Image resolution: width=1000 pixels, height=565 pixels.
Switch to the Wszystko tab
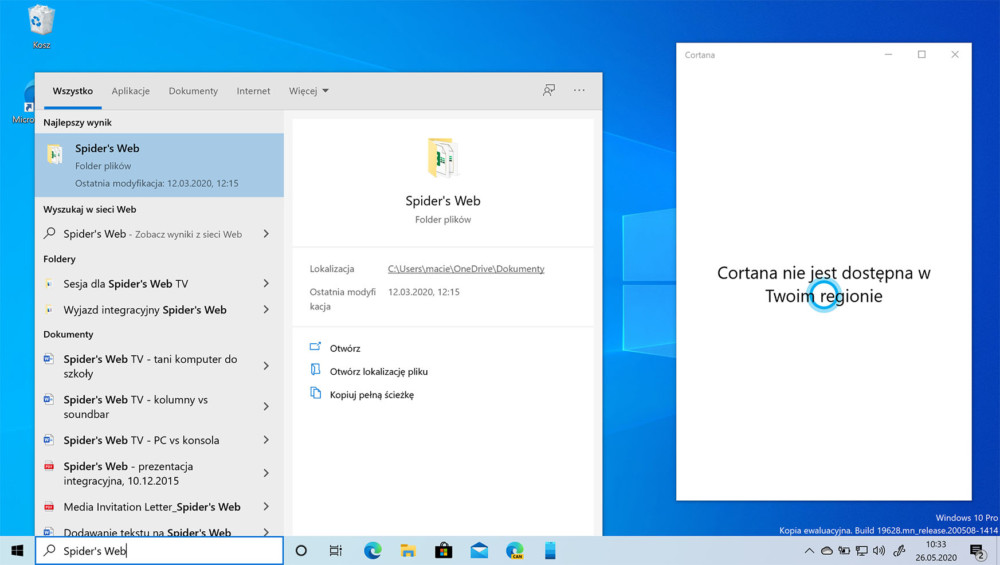click(x=73, y=91)
